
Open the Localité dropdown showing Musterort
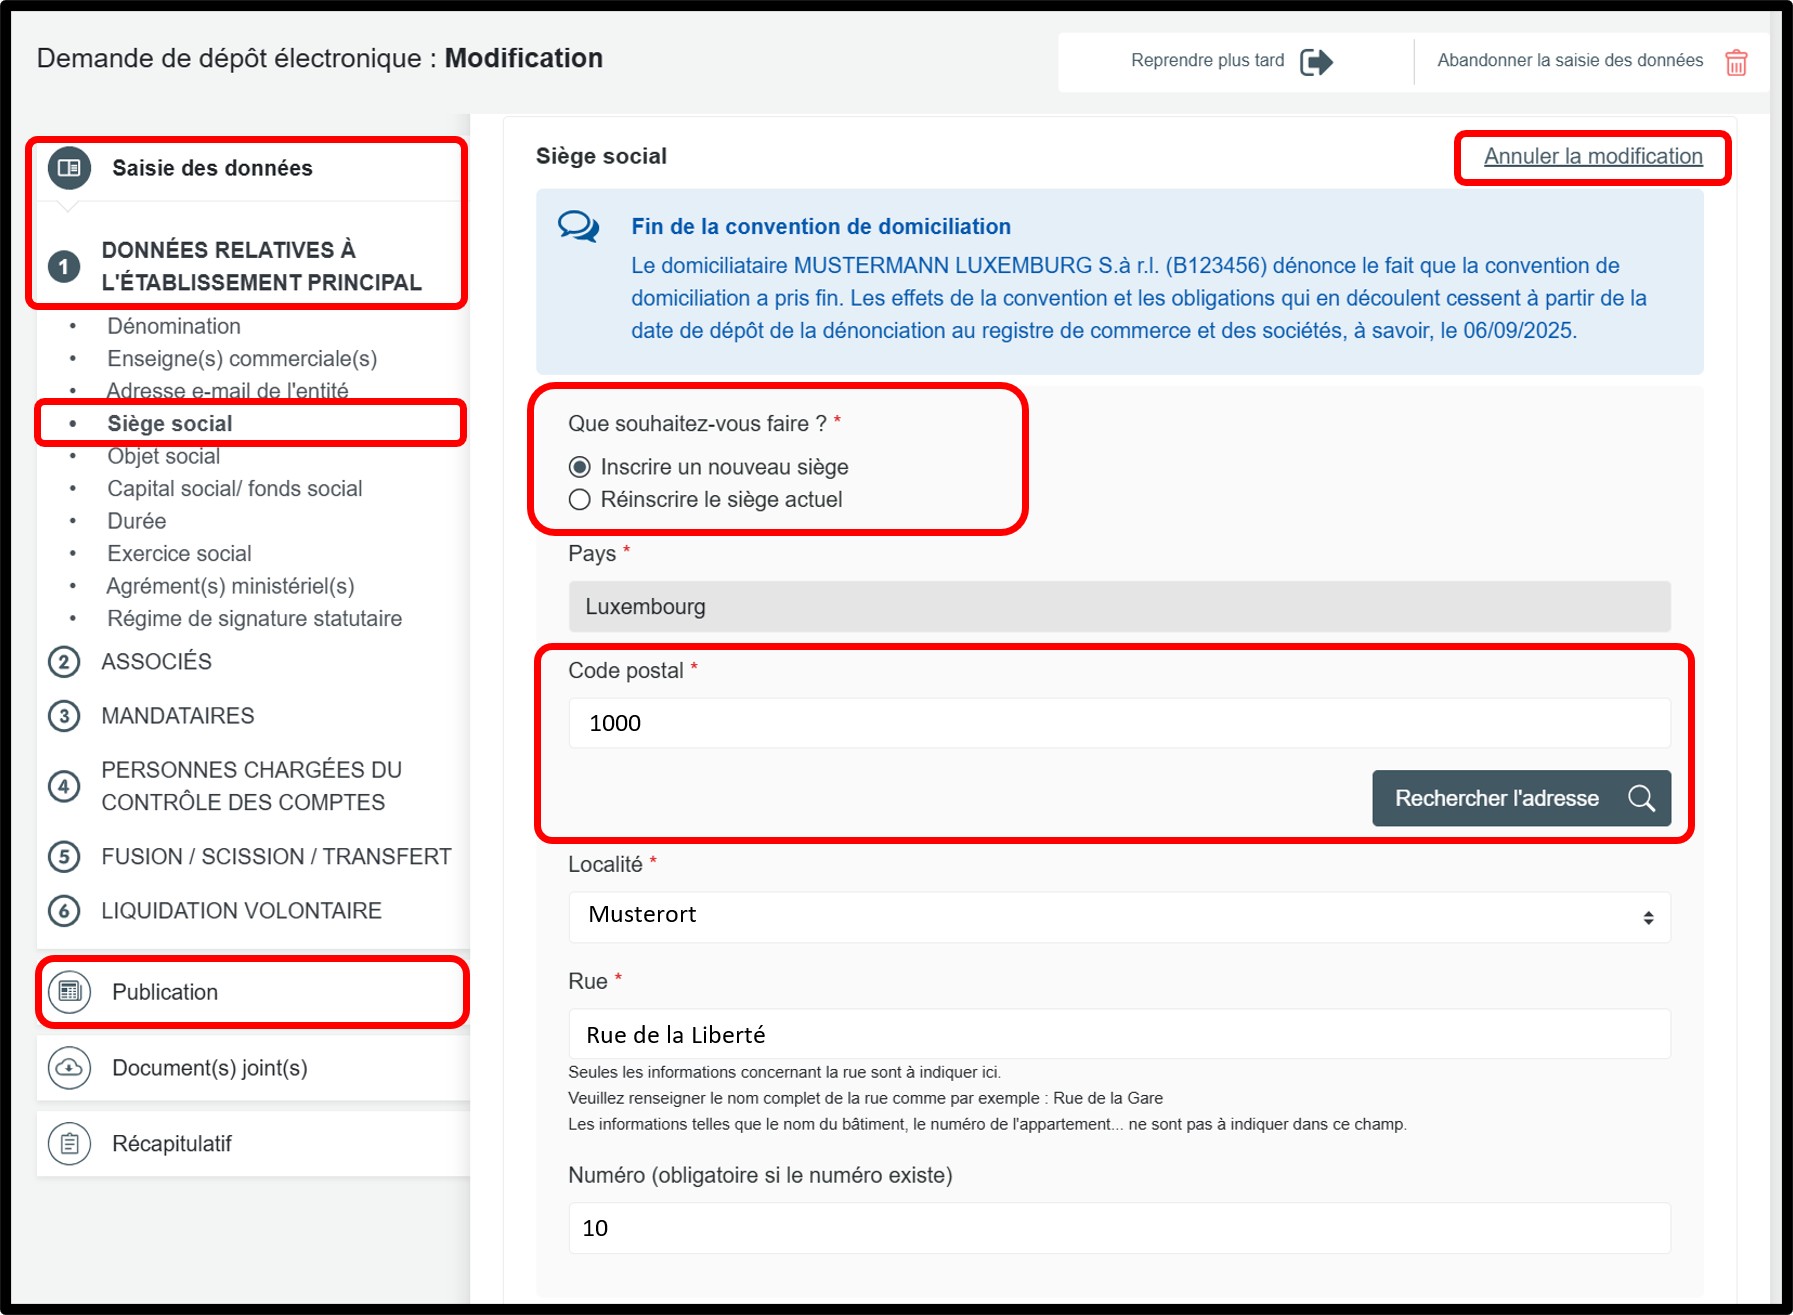(x=1118, y=916)
